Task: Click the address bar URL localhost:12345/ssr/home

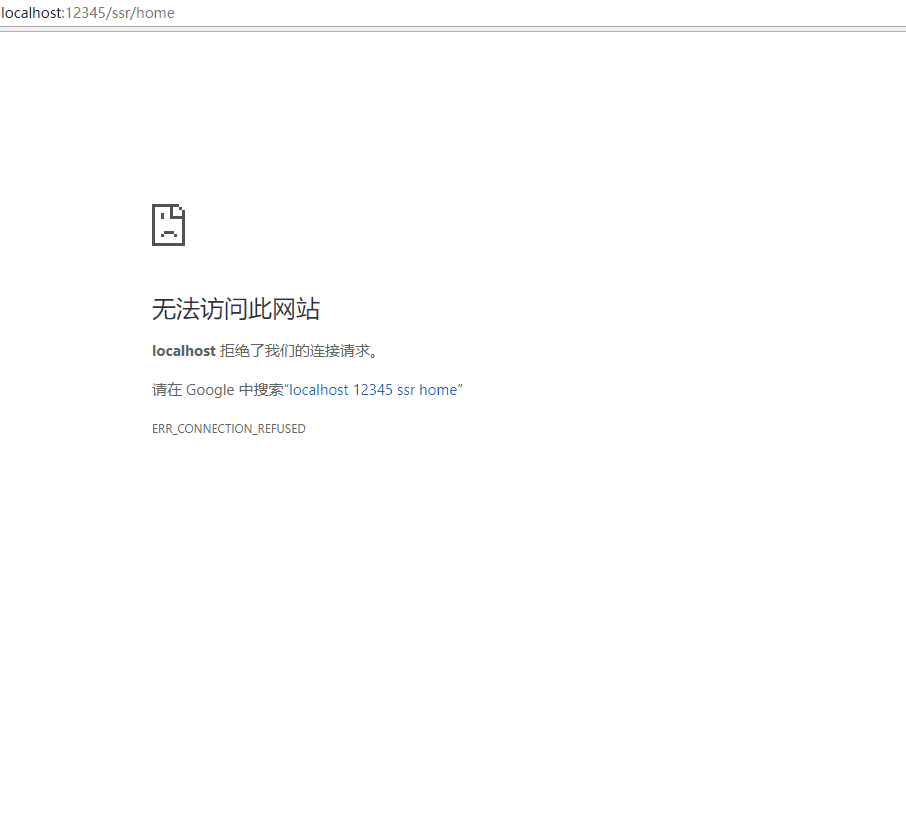Action: coord(88,13)
